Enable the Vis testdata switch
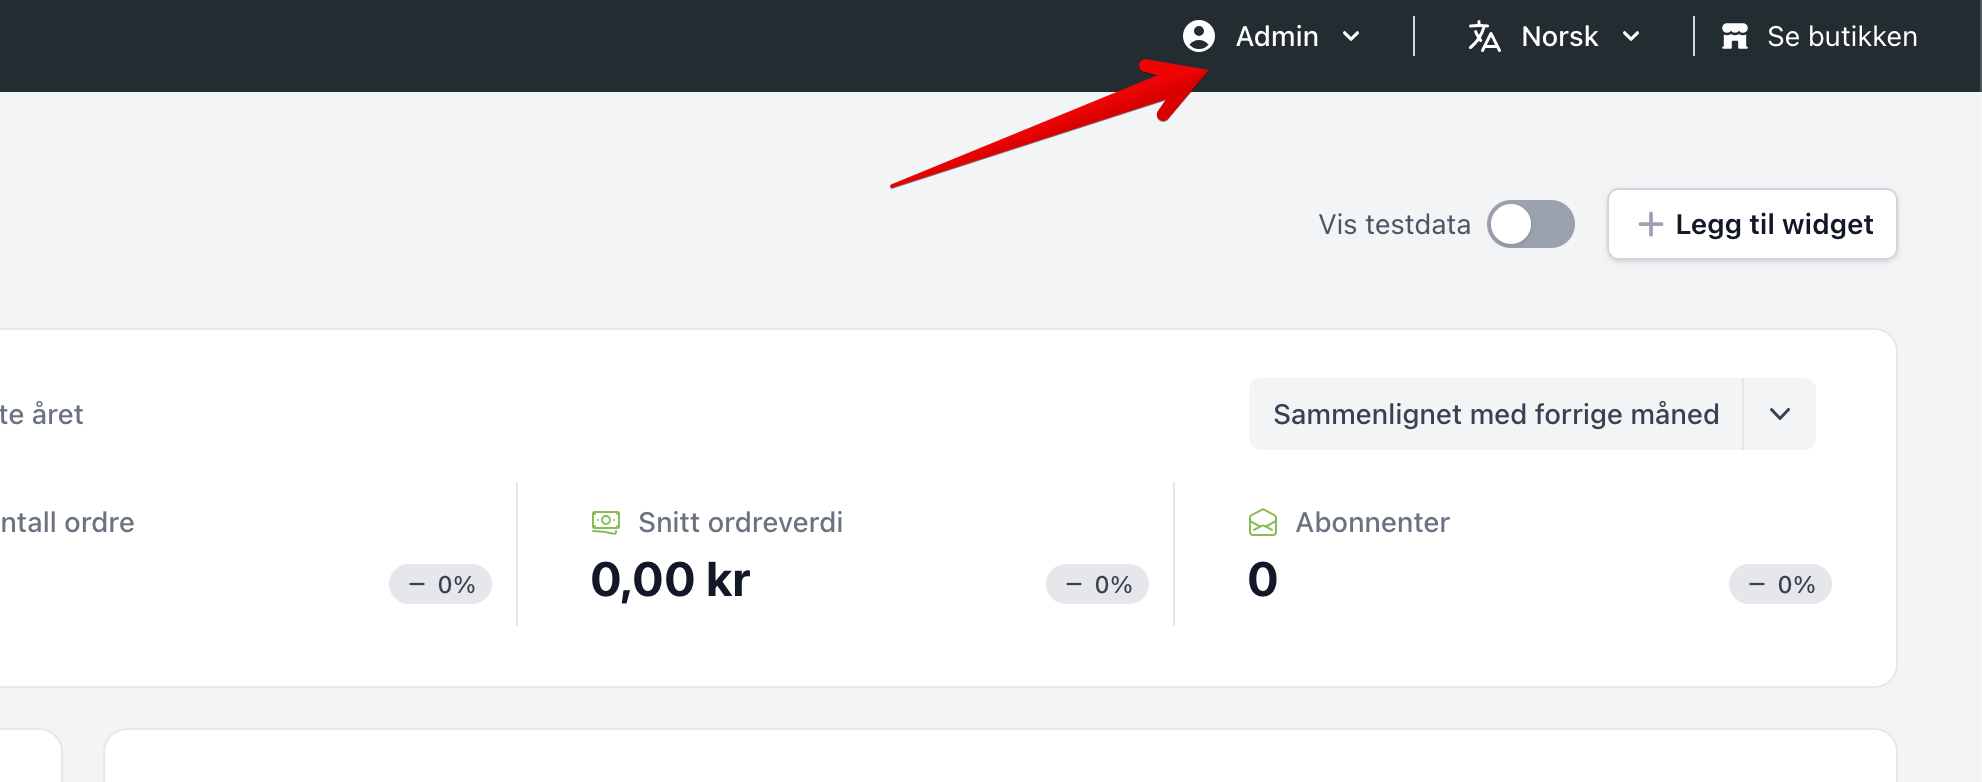1982x782 pixels. (x=1531, y=224)
